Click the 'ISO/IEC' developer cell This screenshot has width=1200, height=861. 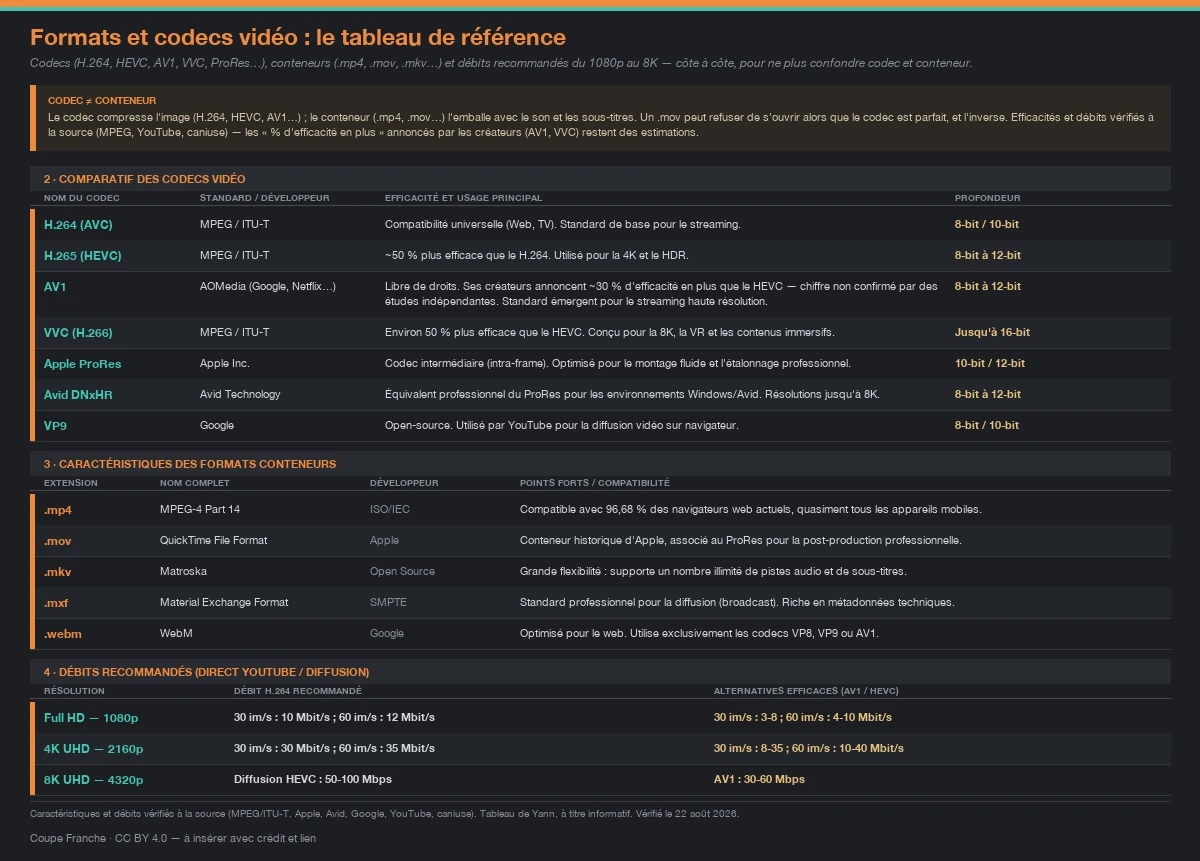(x=390, y=510)
